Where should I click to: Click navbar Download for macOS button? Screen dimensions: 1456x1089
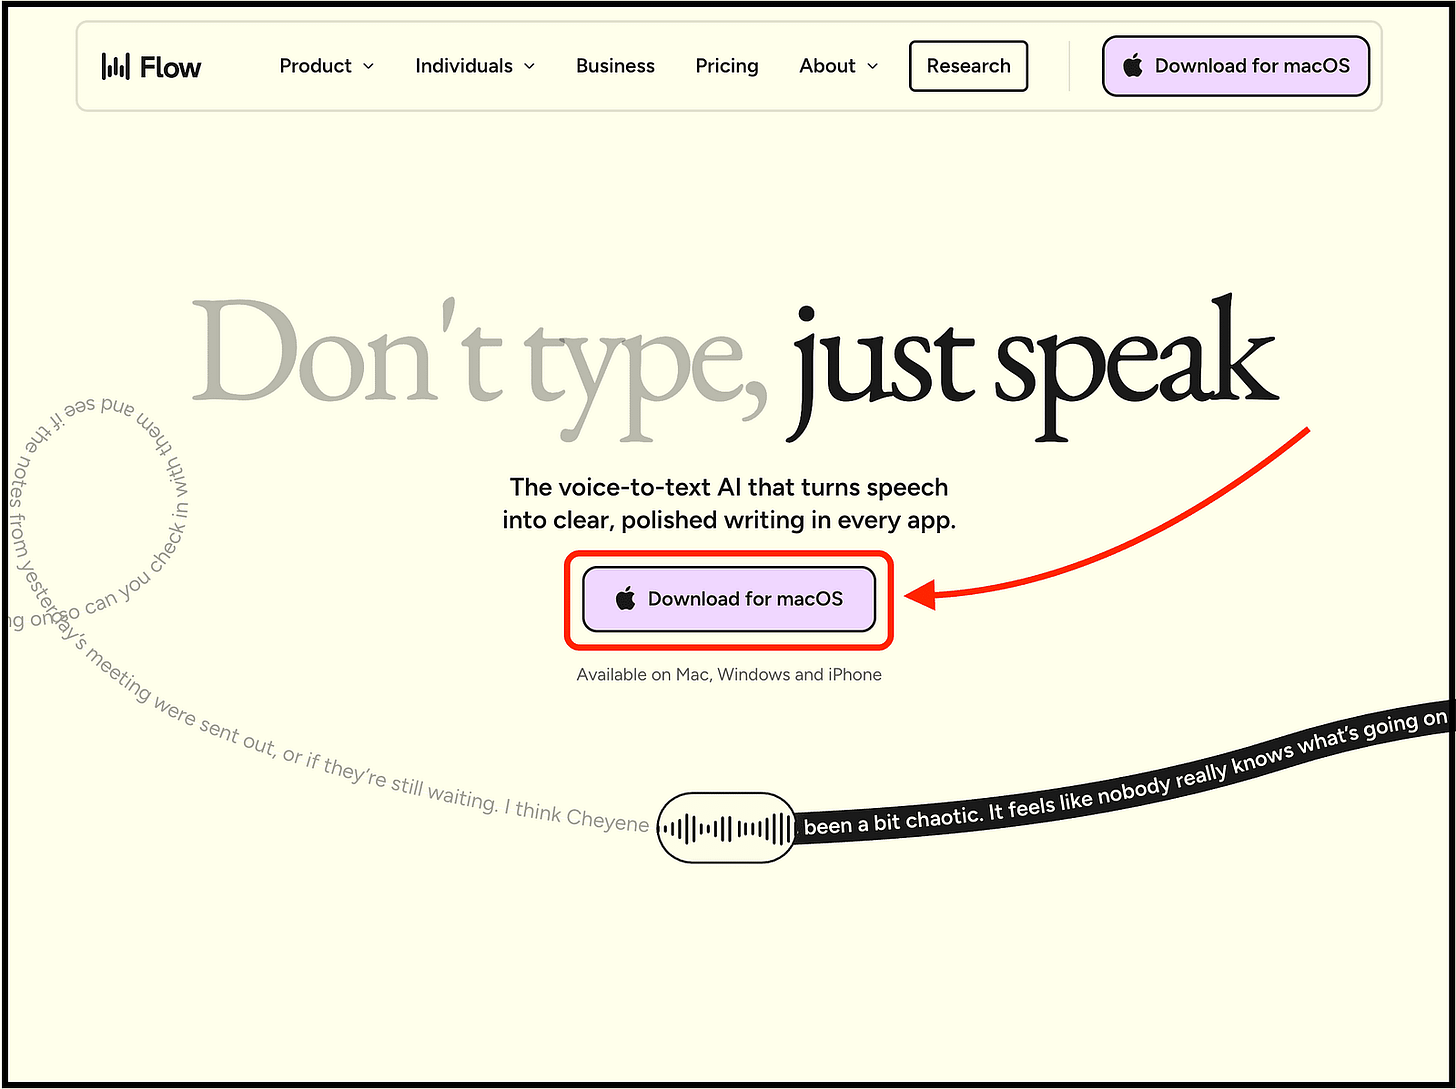pos(1235,66)
